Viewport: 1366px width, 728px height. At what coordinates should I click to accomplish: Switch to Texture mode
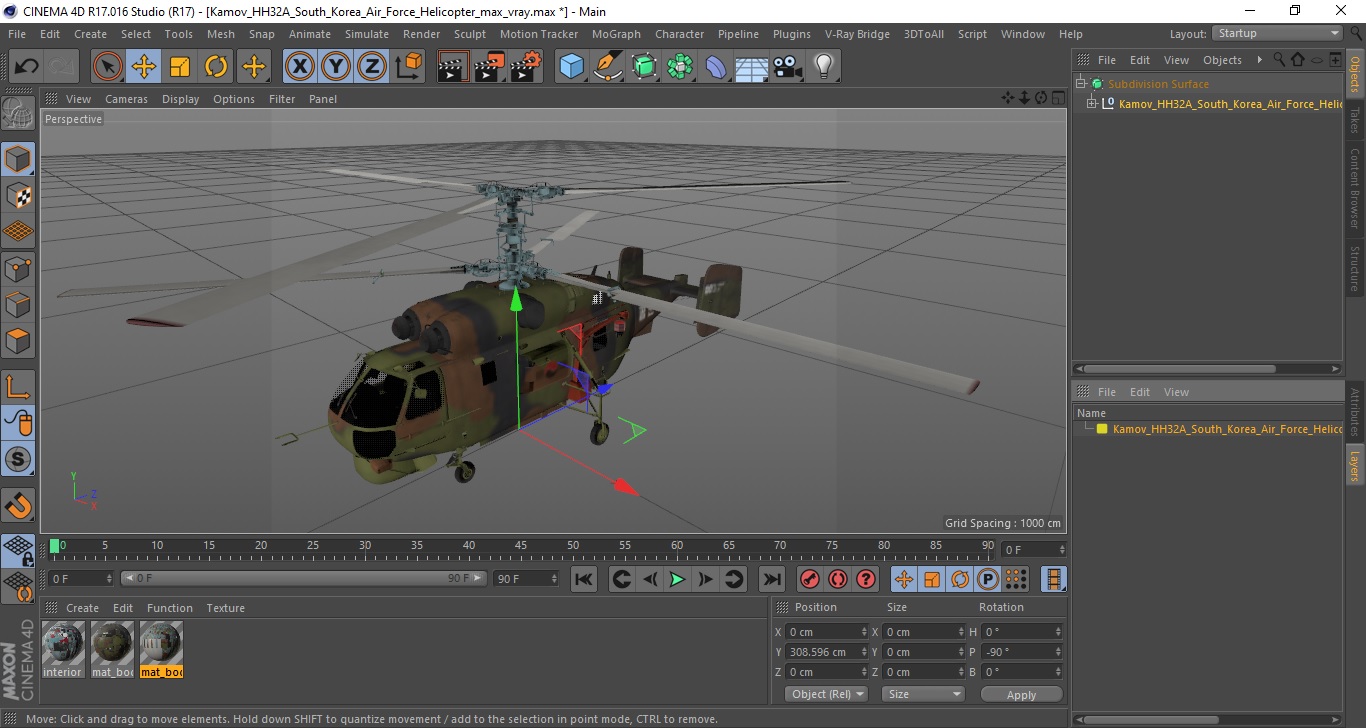tap(18, 195)
